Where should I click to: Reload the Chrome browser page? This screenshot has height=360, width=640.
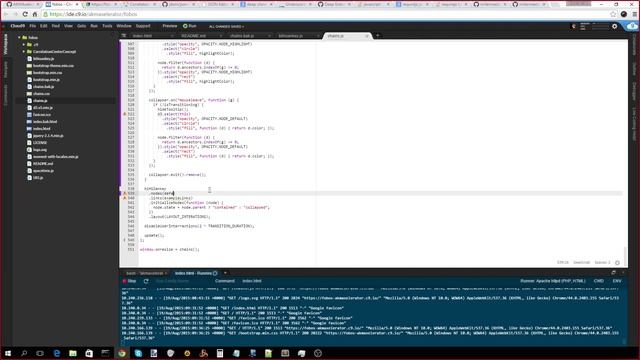click(x=25, y=14)
